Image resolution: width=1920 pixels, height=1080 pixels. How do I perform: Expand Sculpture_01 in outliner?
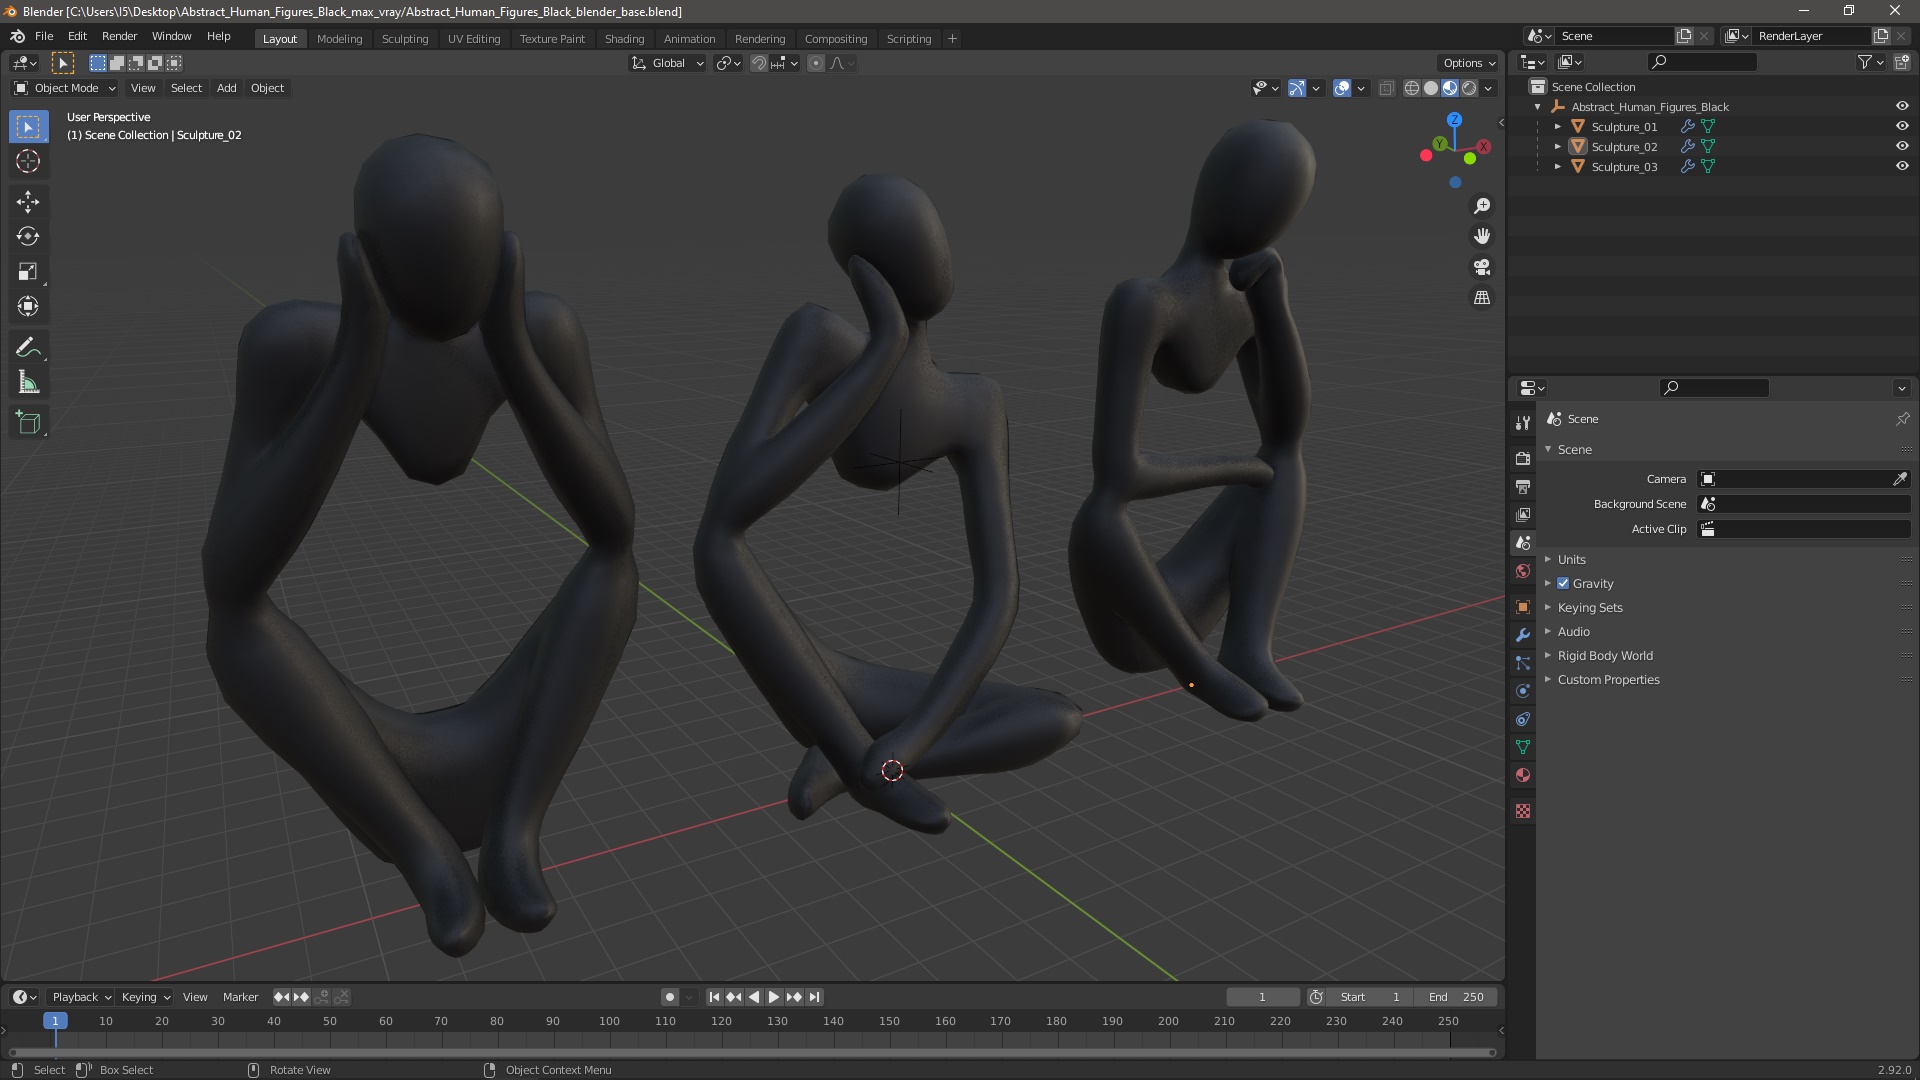[1558, 127]
